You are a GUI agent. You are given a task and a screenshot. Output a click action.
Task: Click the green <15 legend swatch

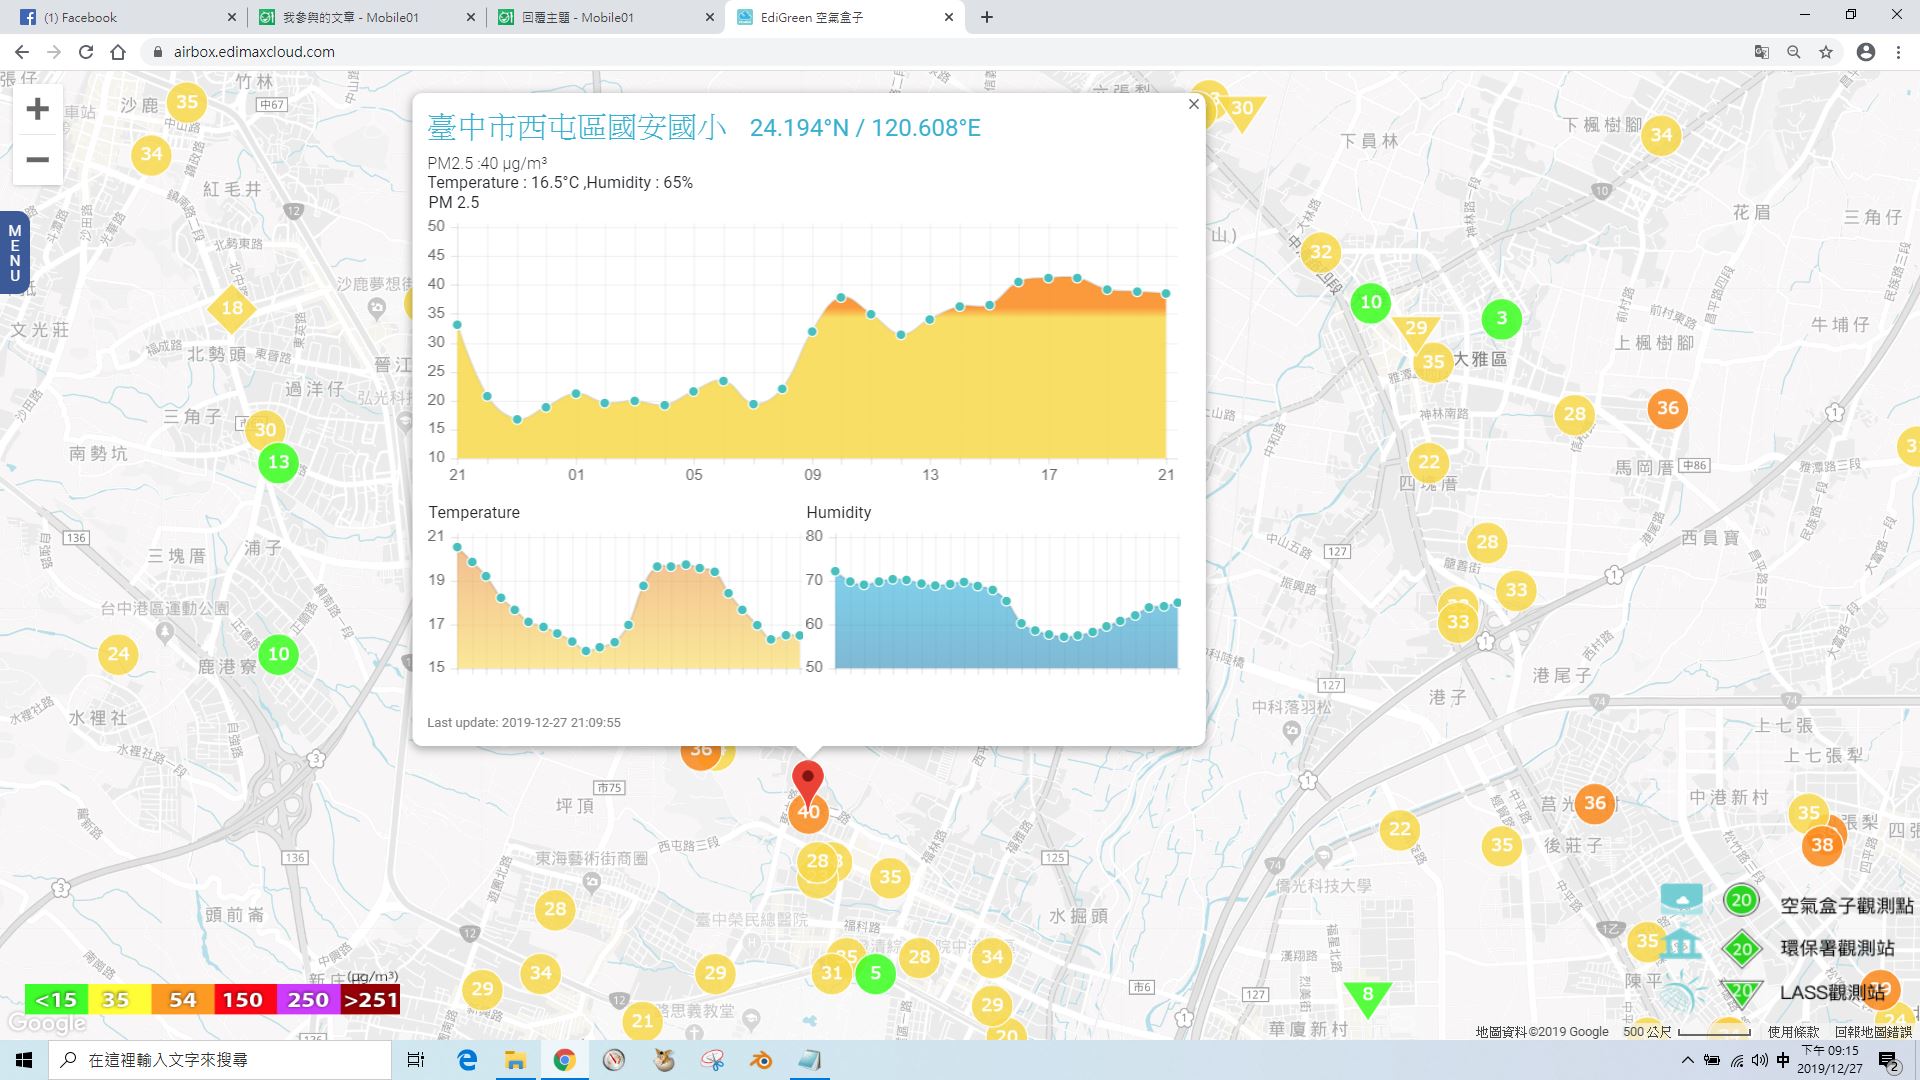point(56,999)
